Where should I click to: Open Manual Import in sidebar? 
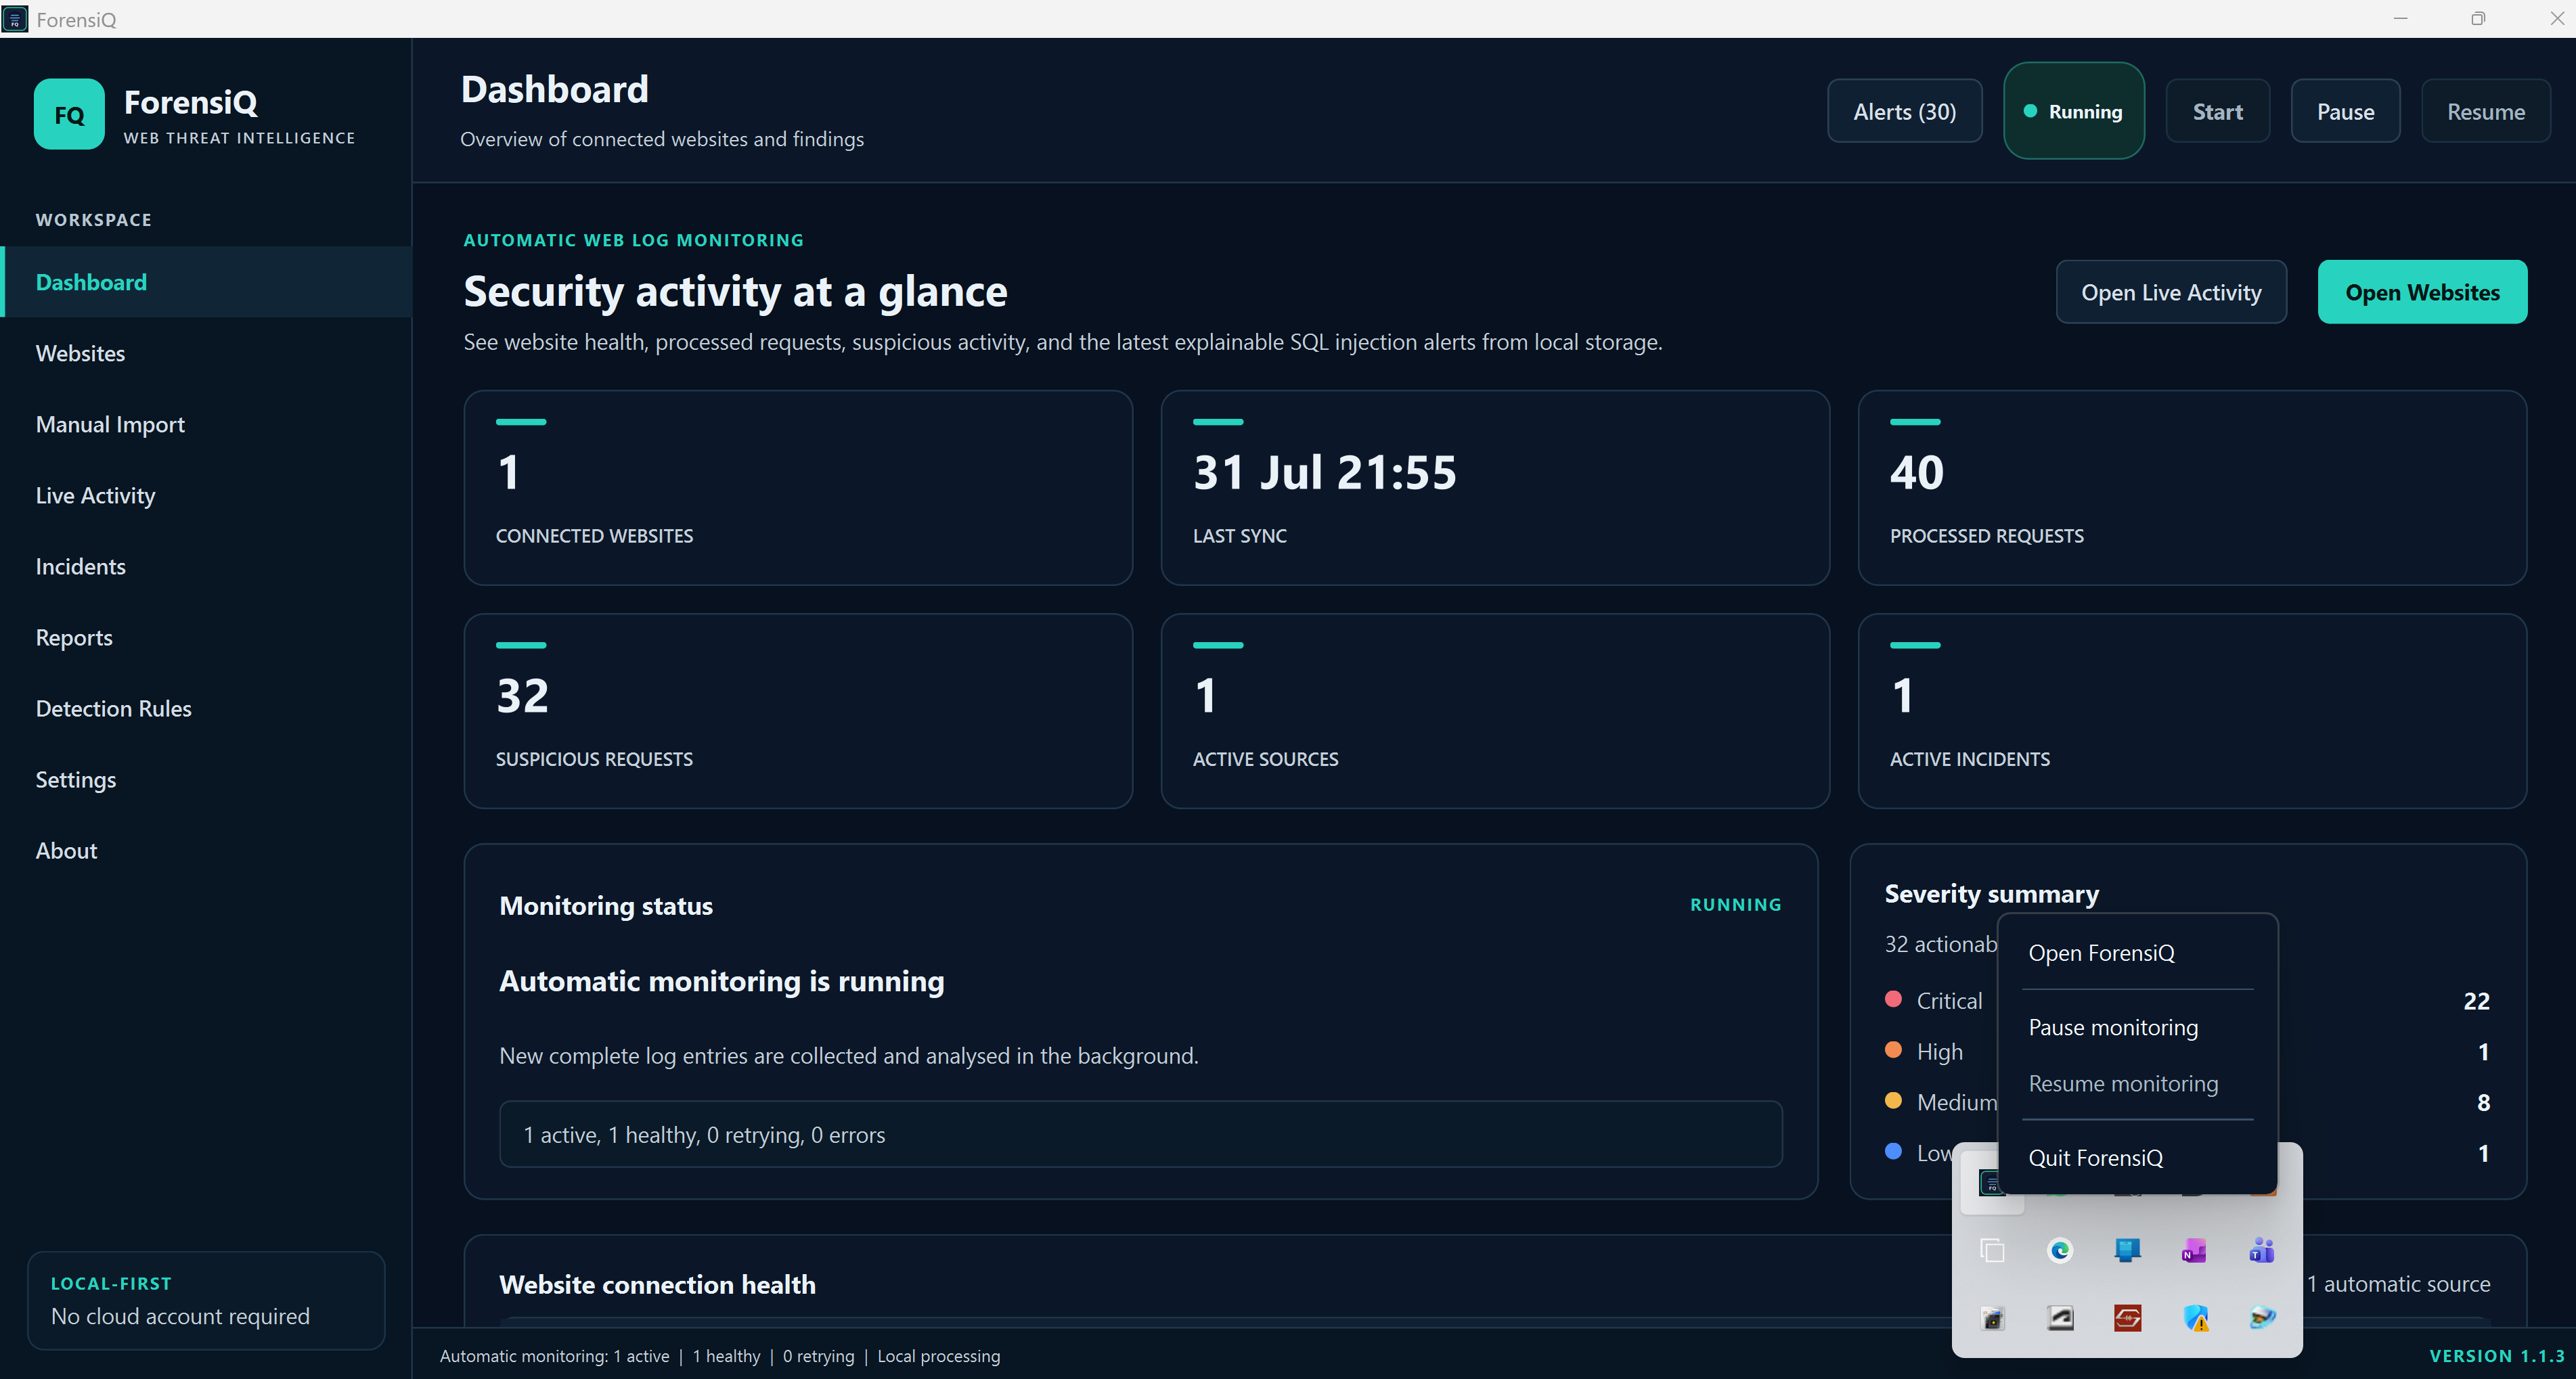click(x=206, y=424)
